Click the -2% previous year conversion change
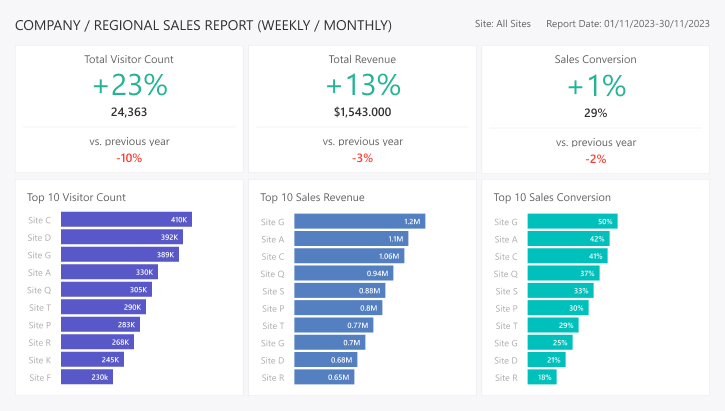Viewport: 725px width, 411px height. (596, 159)
